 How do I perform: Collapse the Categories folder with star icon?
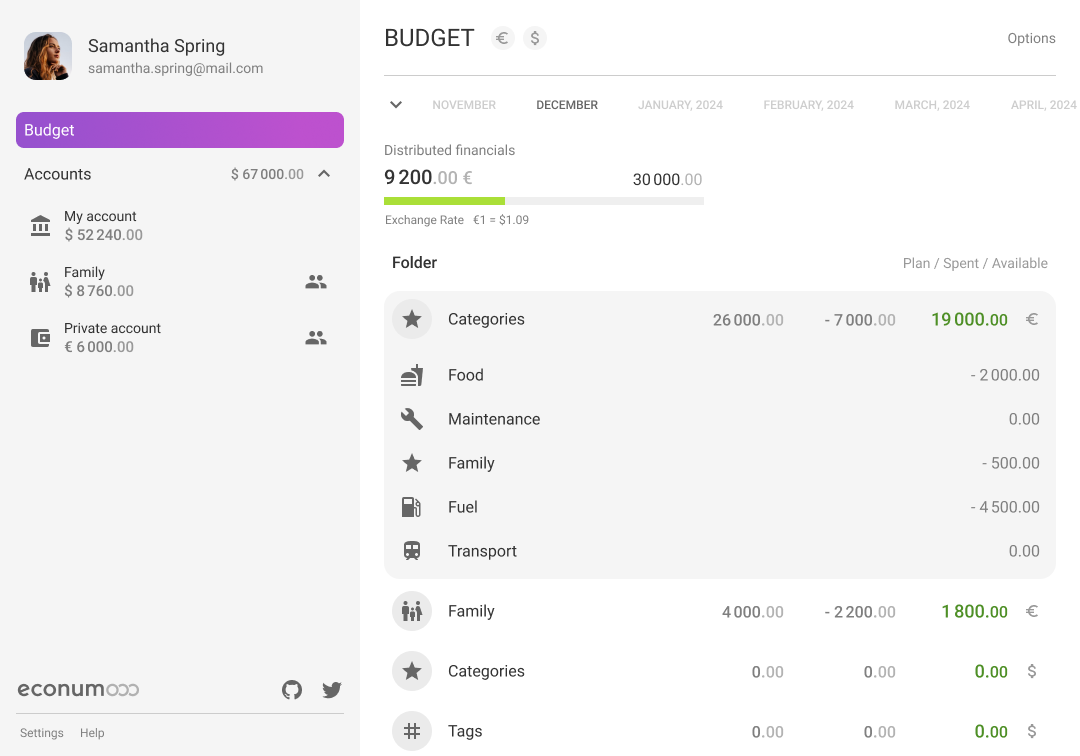coord(411,320)
